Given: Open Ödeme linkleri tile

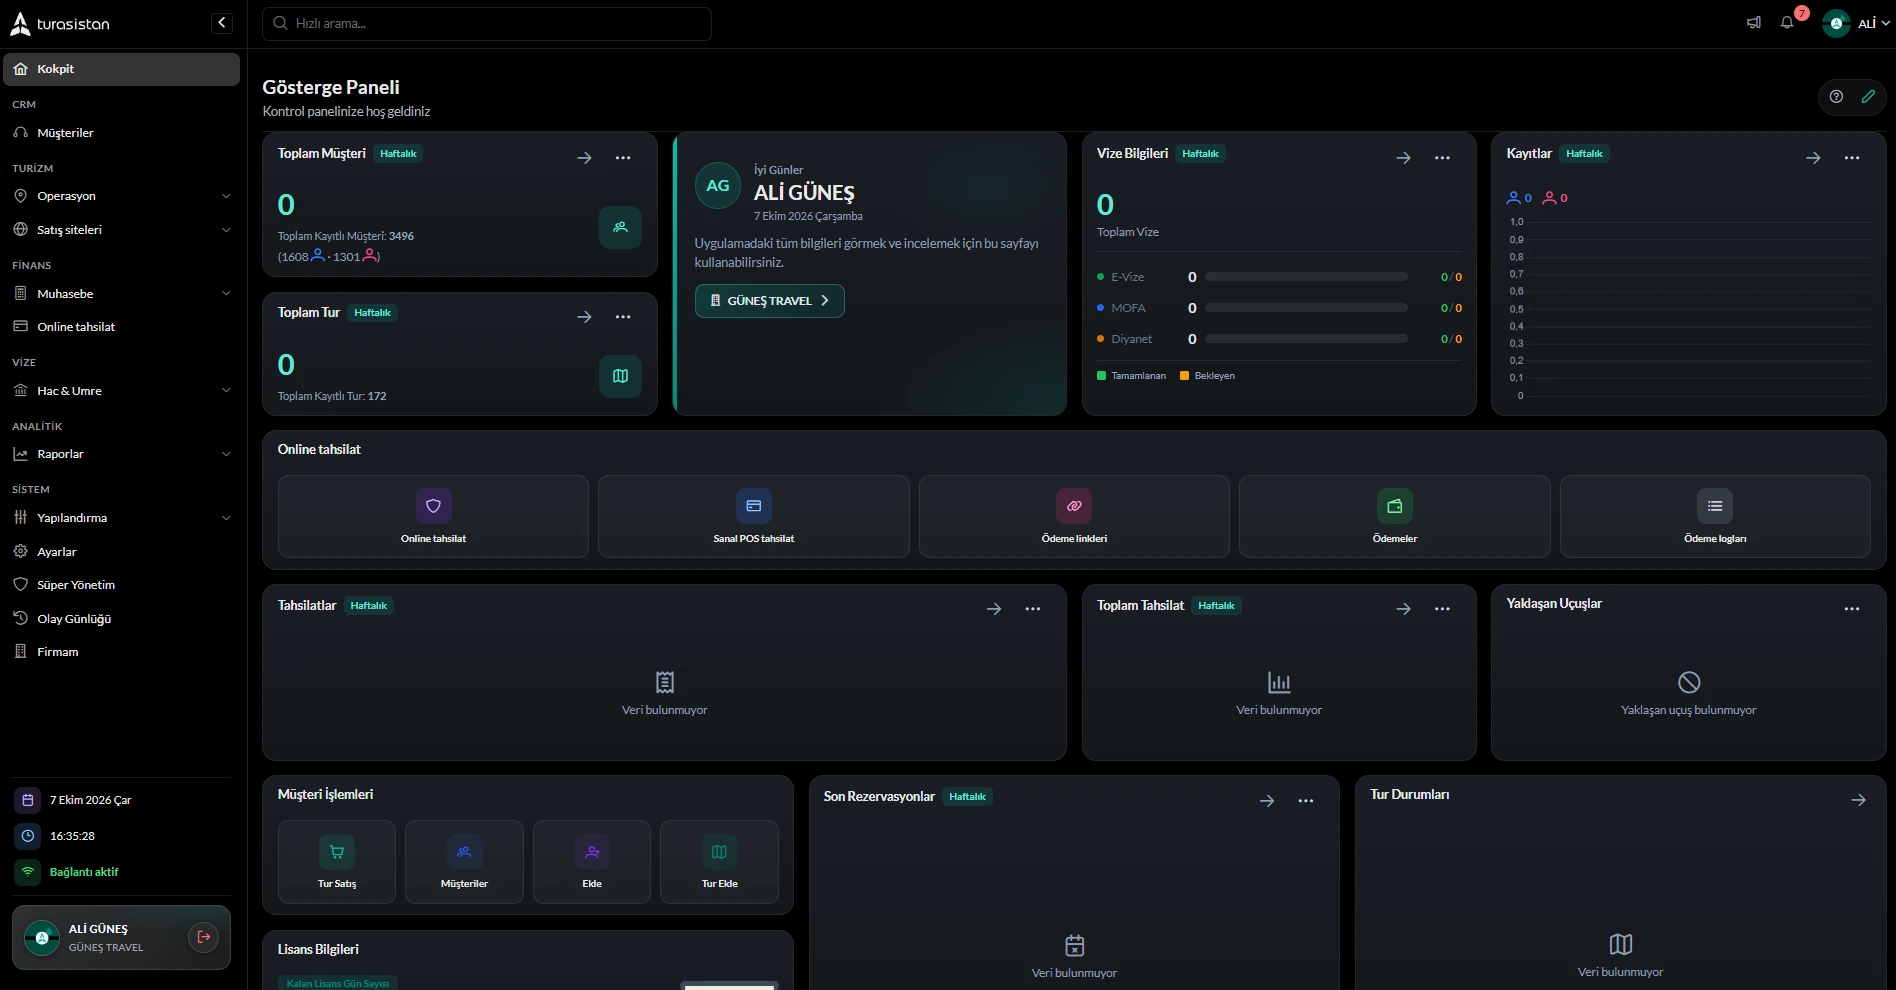Looking at the screenshot, I should coord(1074,516).
